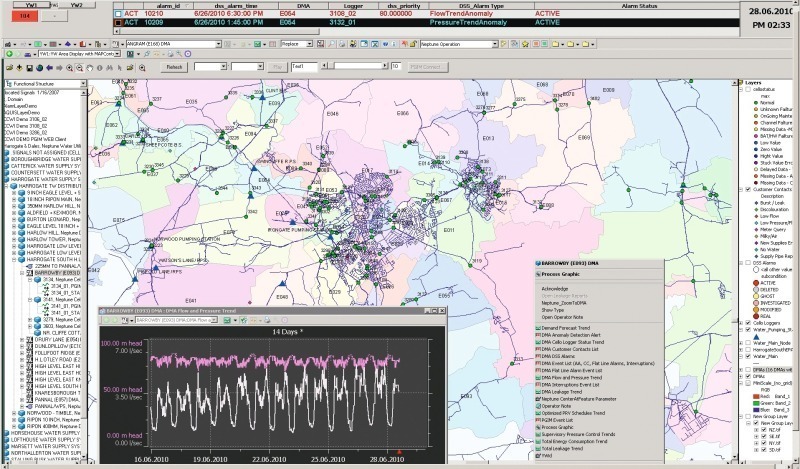Click the Red Band_1 color swatch
This screenshot has height=469, width=800.
(x=756, y=397)
